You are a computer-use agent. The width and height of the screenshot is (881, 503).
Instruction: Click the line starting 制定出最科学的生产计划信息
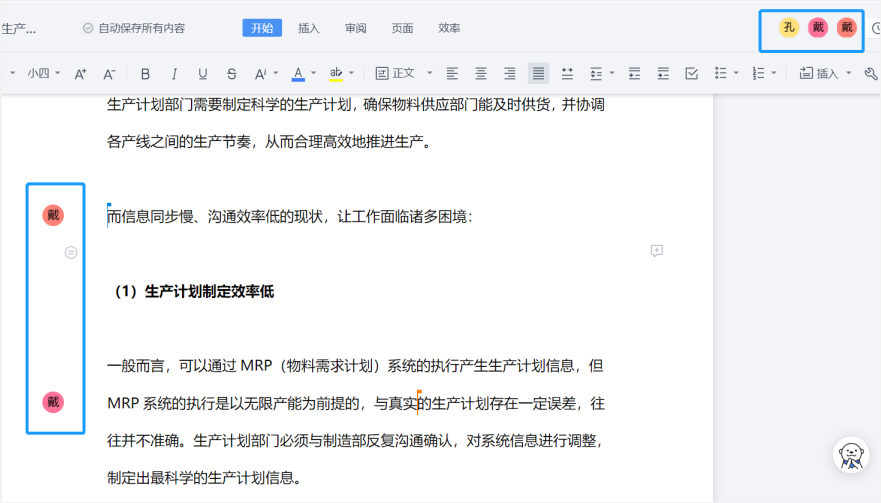click(205, 478)
